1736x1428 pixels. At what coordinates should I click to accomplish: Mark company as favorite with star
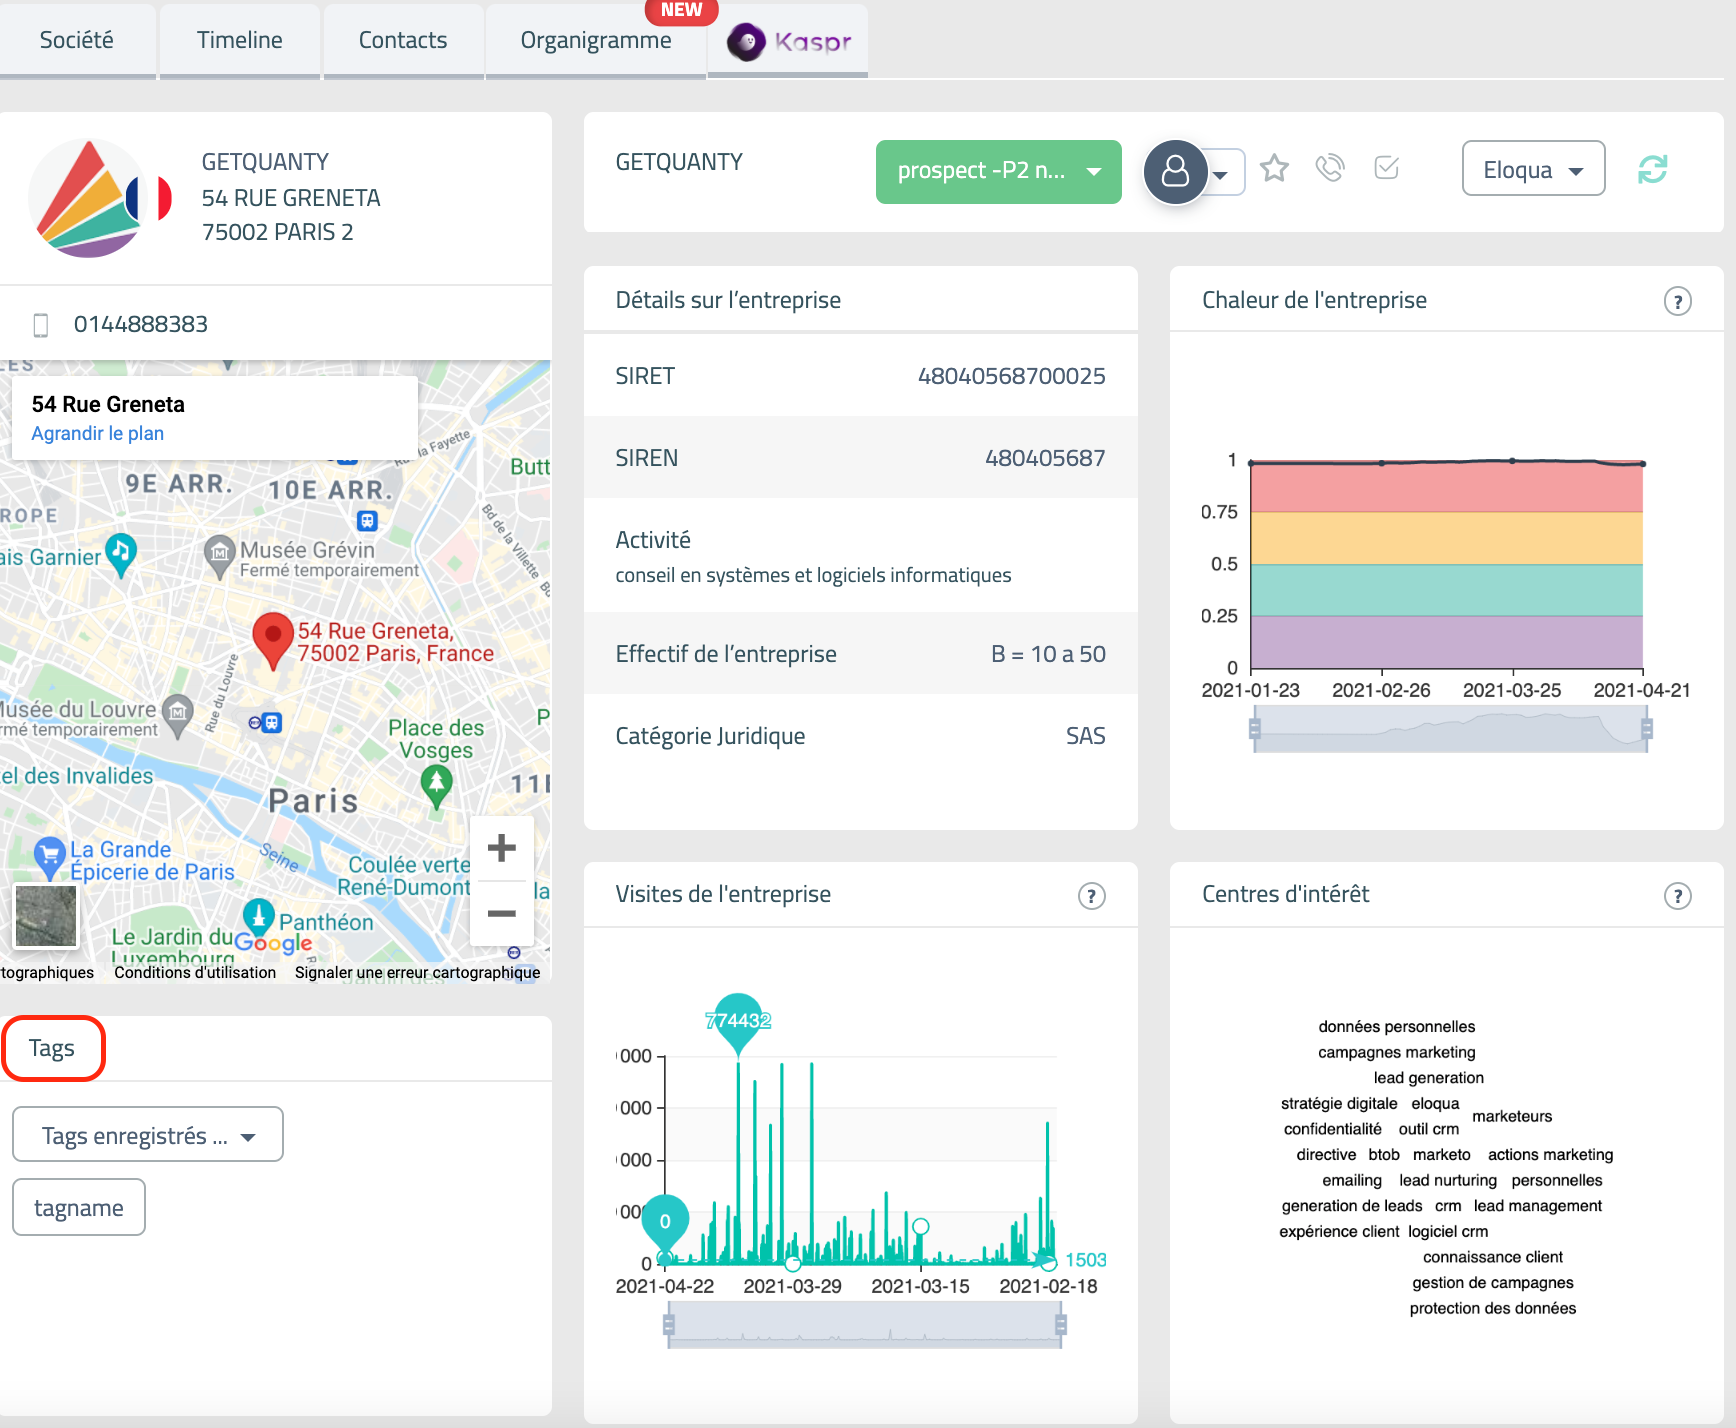[1274, 168]
